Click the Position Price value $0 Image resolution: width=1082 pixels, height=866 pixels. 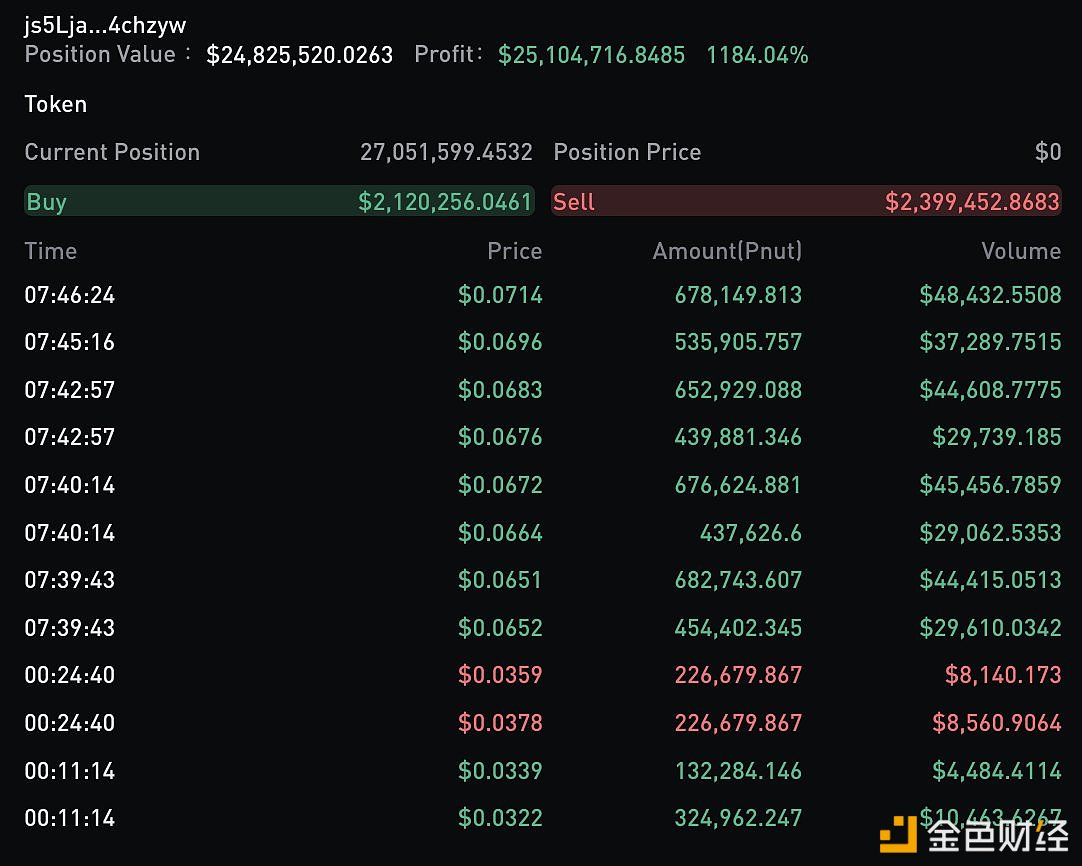[x=1047, y=152]
